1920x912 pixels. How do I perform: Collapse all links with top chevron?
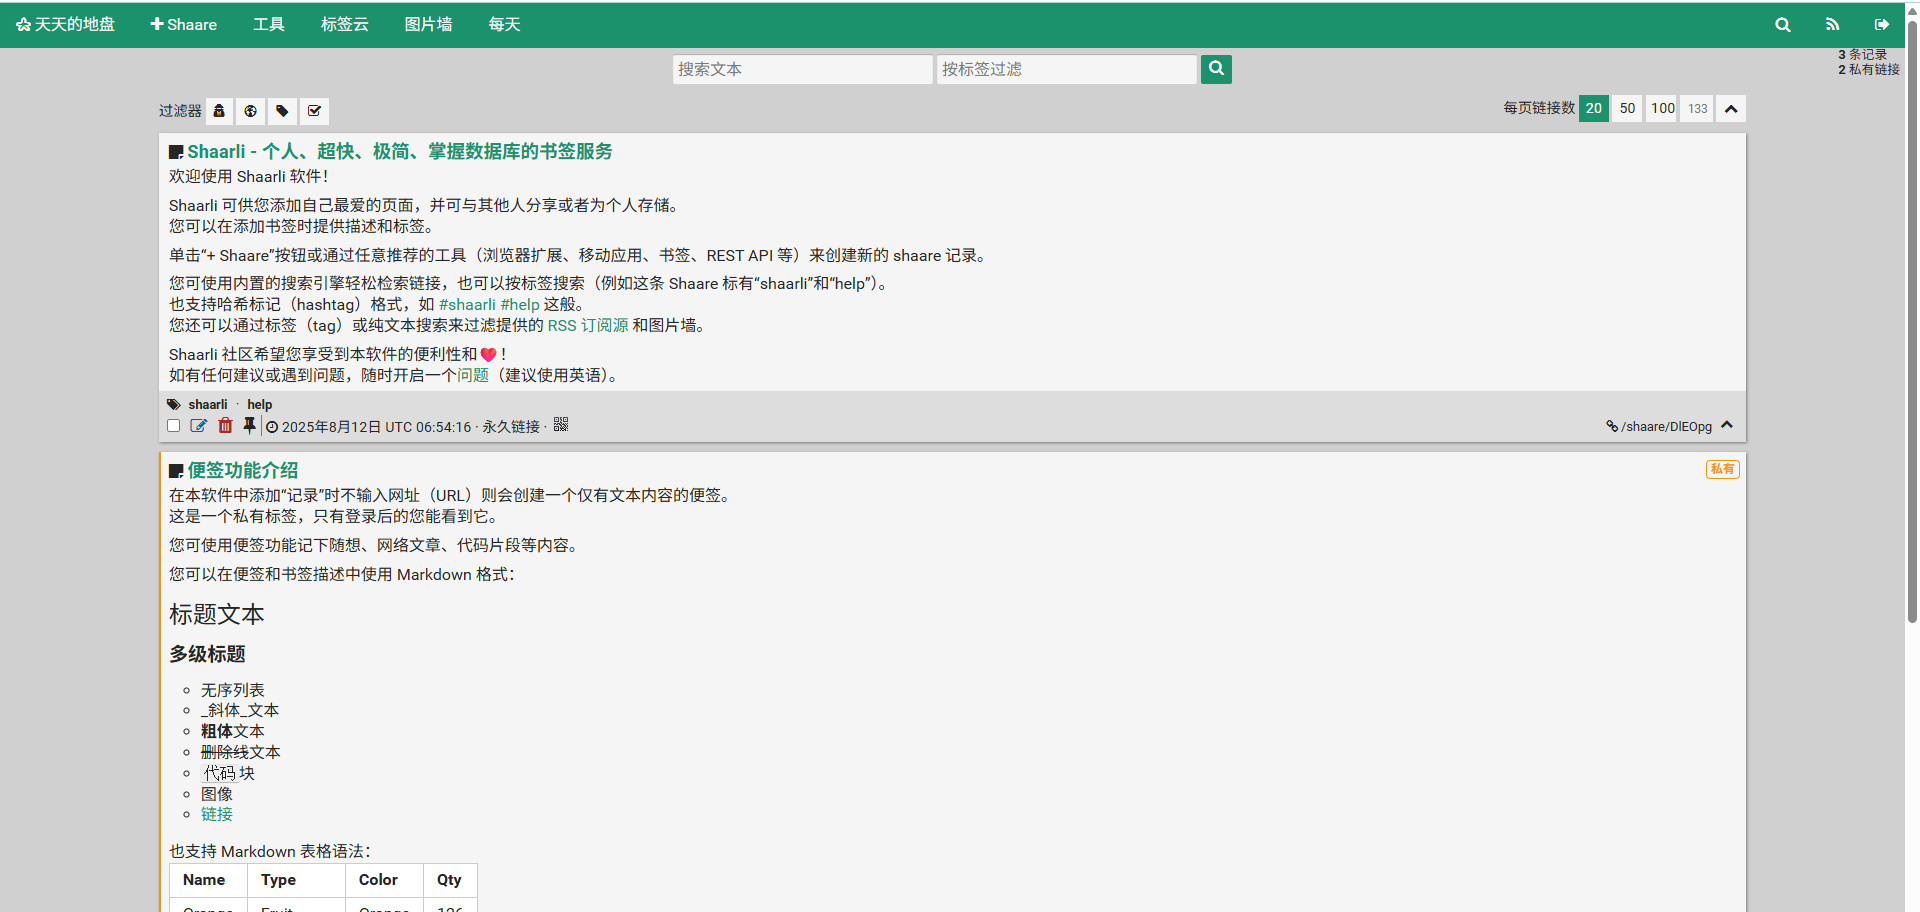[1731, 109]
